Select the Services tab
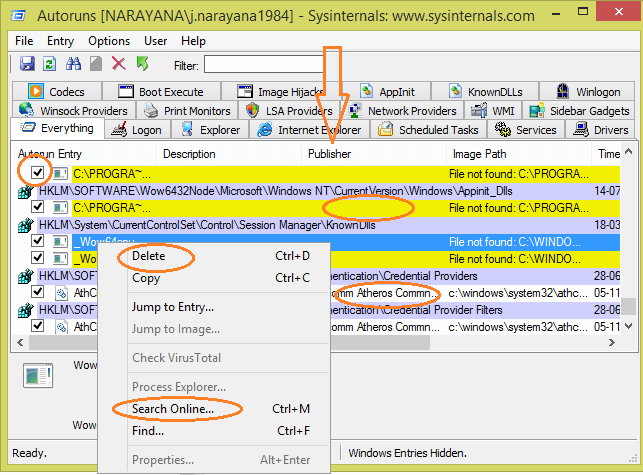 pyautogui.click(x=526, y=130)
